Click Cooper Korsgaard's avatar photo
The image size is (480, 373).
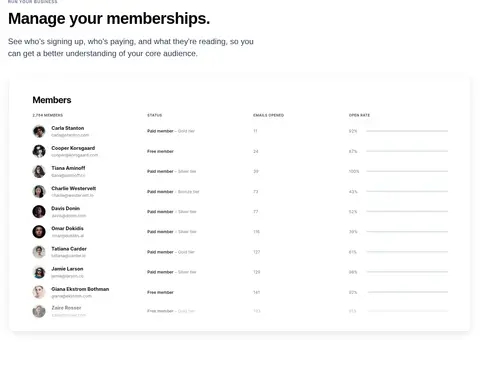coord(39,151)
